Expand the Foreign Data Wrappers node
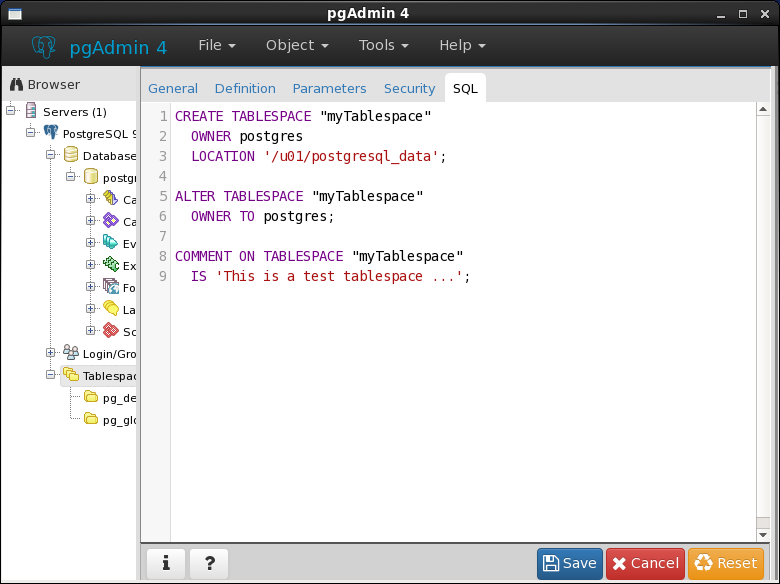 (91, 287)
